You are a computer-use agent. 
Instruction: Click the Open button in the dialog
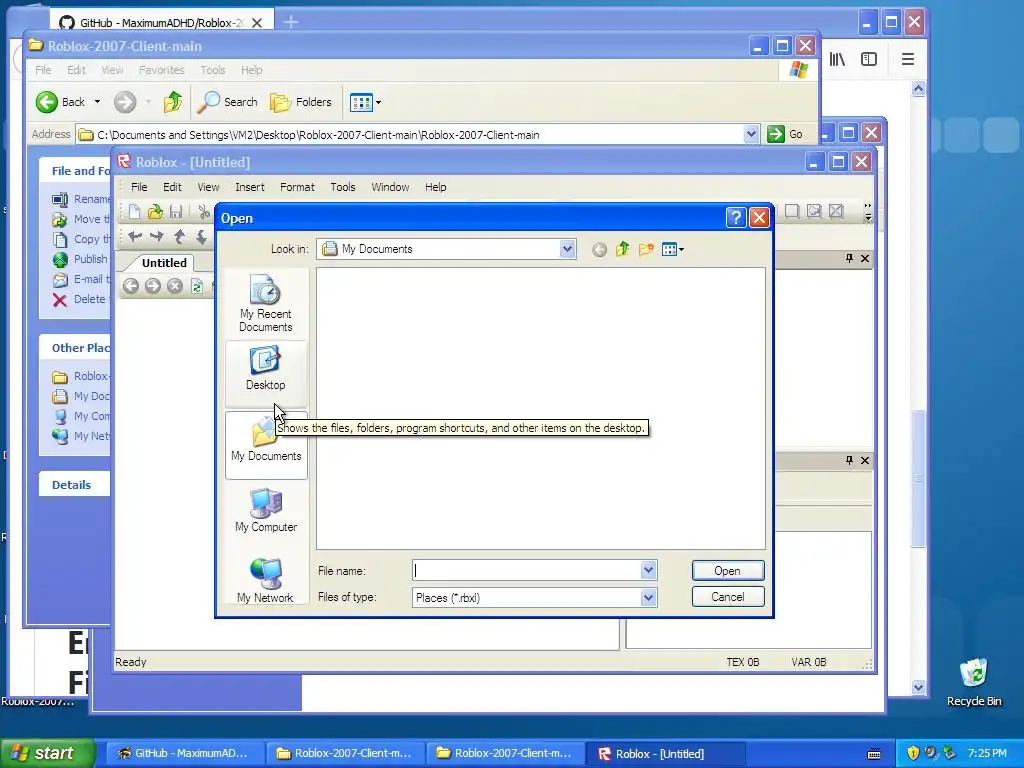click(x=728, y=571)
